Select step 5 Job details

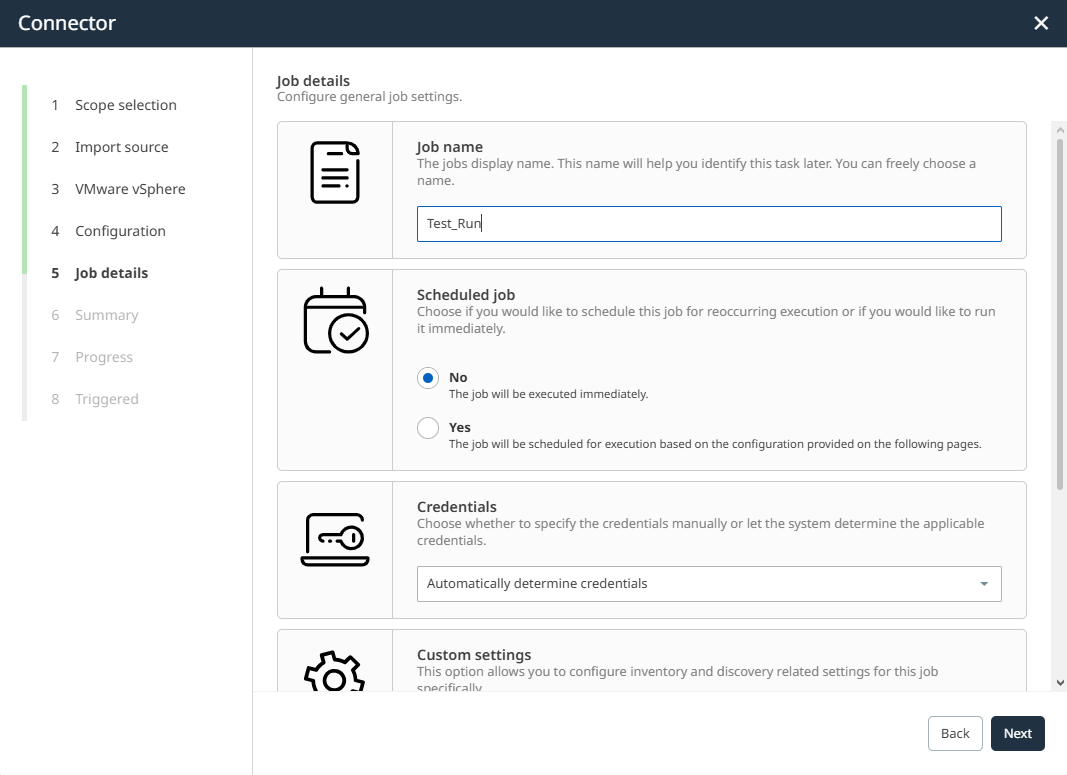[99, 274]
